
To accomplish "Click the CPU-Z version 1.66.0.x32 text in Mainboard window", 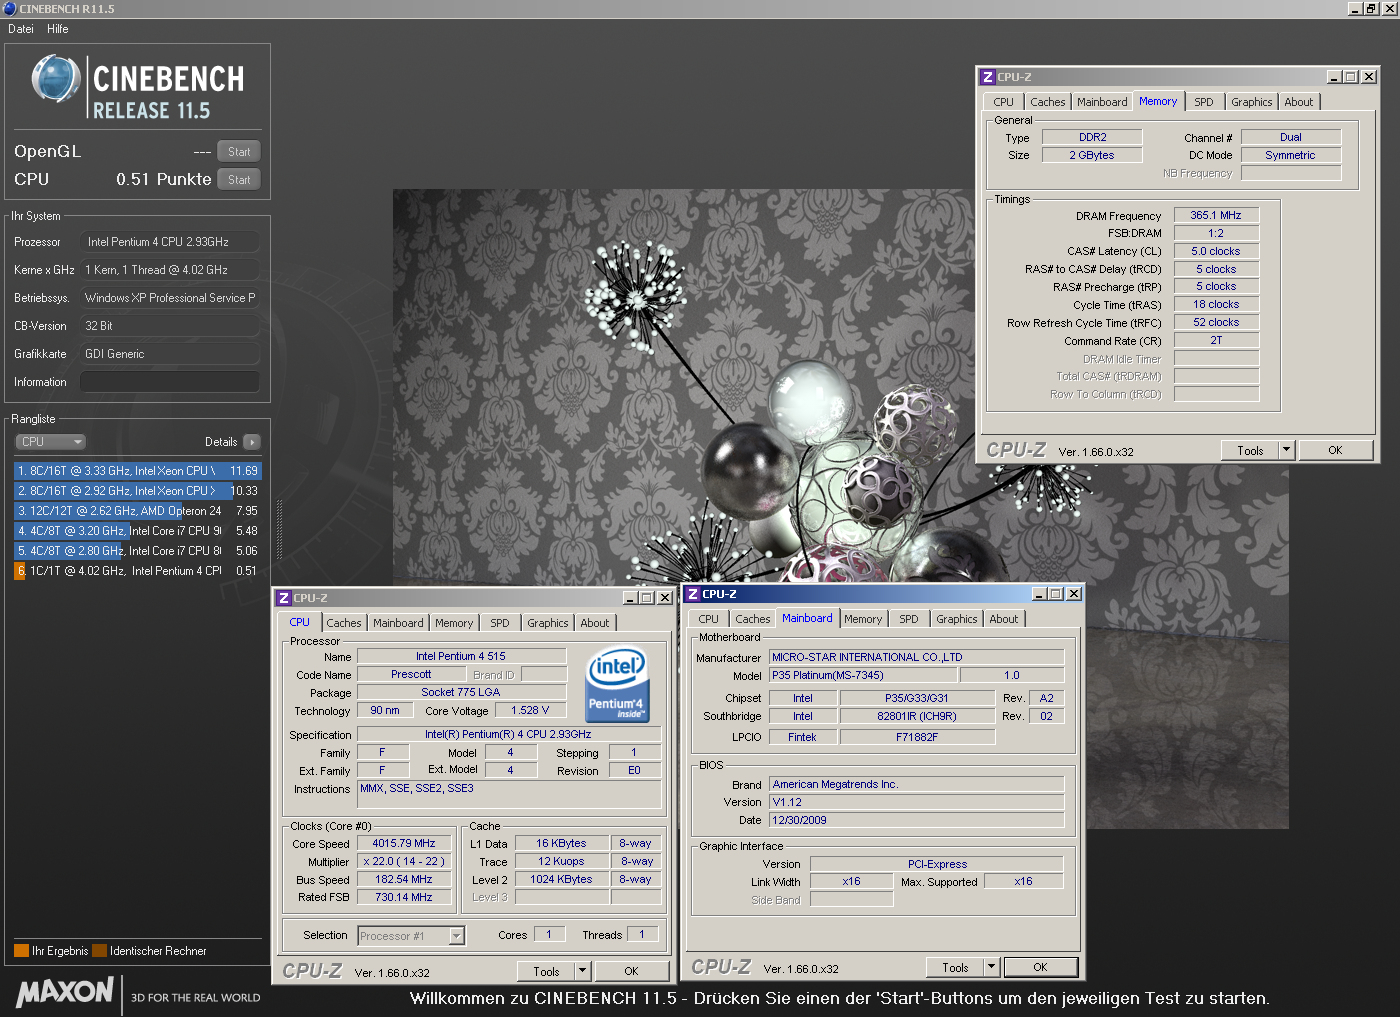I will [801, 969].
